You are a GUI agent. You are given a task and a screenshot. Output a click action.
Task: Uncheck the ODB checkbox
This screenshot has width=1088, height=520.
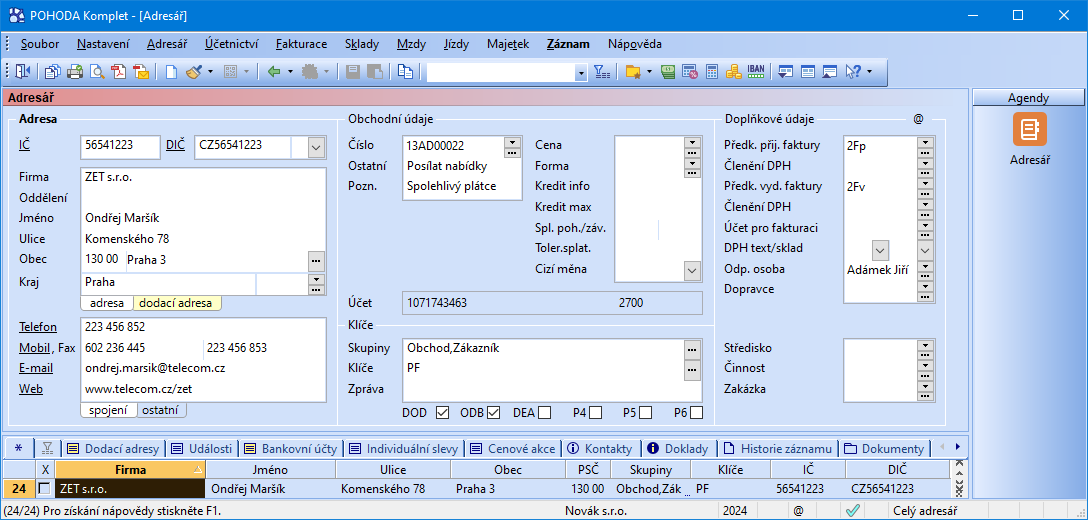click(493, 413)
